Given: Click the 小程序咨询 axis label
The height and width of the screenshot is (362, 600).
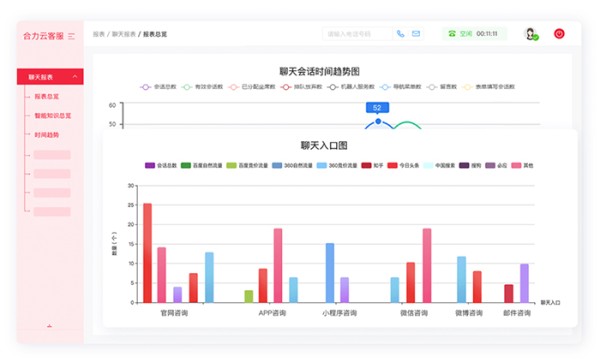Looking at the screenshot, I should [339, 313].
